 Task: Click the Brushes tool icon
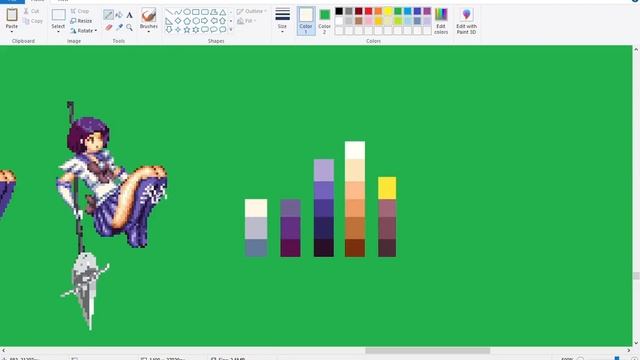[149, 15]
